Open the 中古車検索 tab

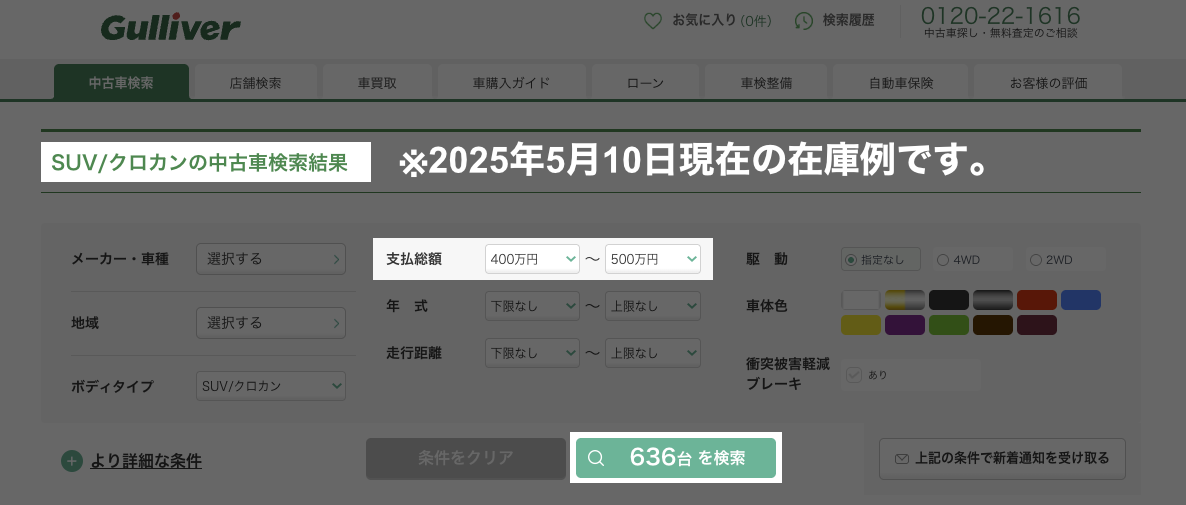121,82
